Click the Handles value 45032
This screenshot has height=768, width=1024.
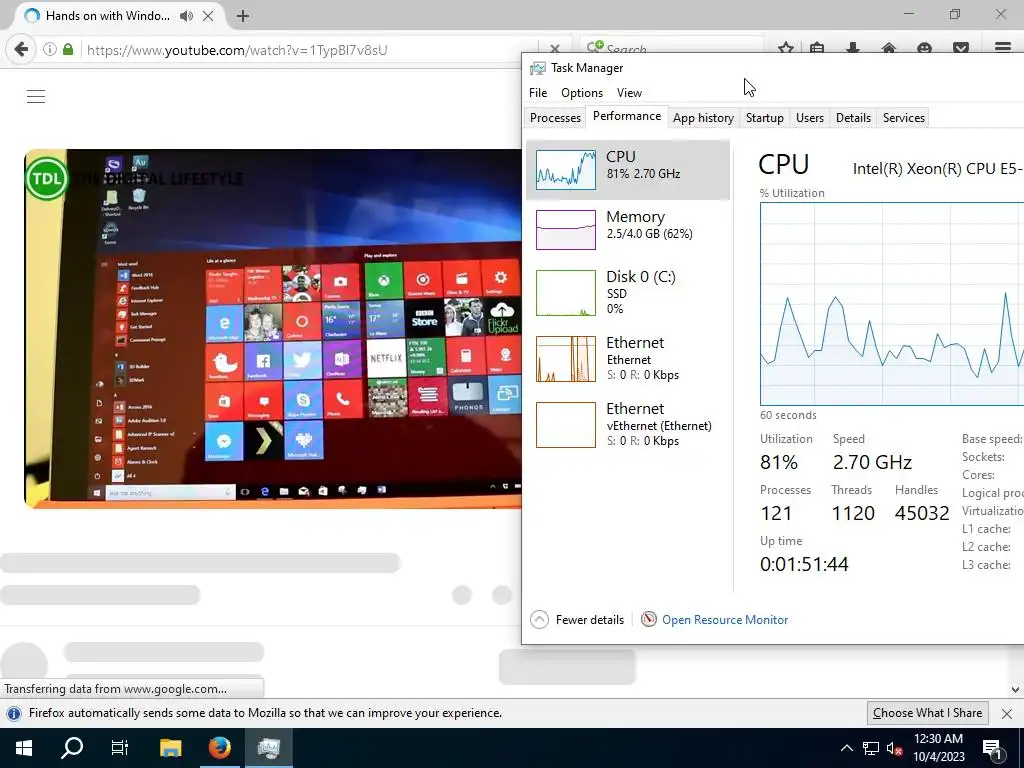pos(921,513)
